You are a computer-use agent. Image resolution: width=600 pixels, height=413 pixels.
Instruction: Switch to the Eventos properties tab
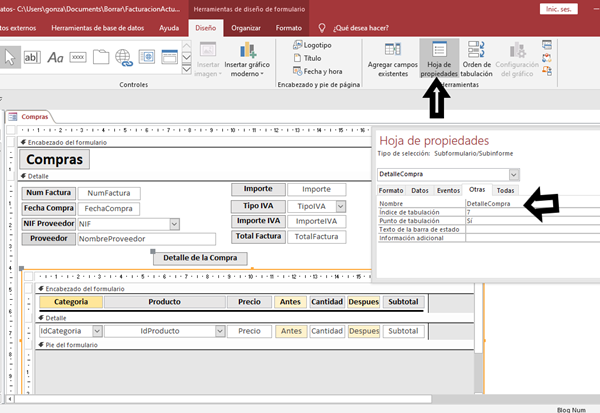tap(449, 190)
